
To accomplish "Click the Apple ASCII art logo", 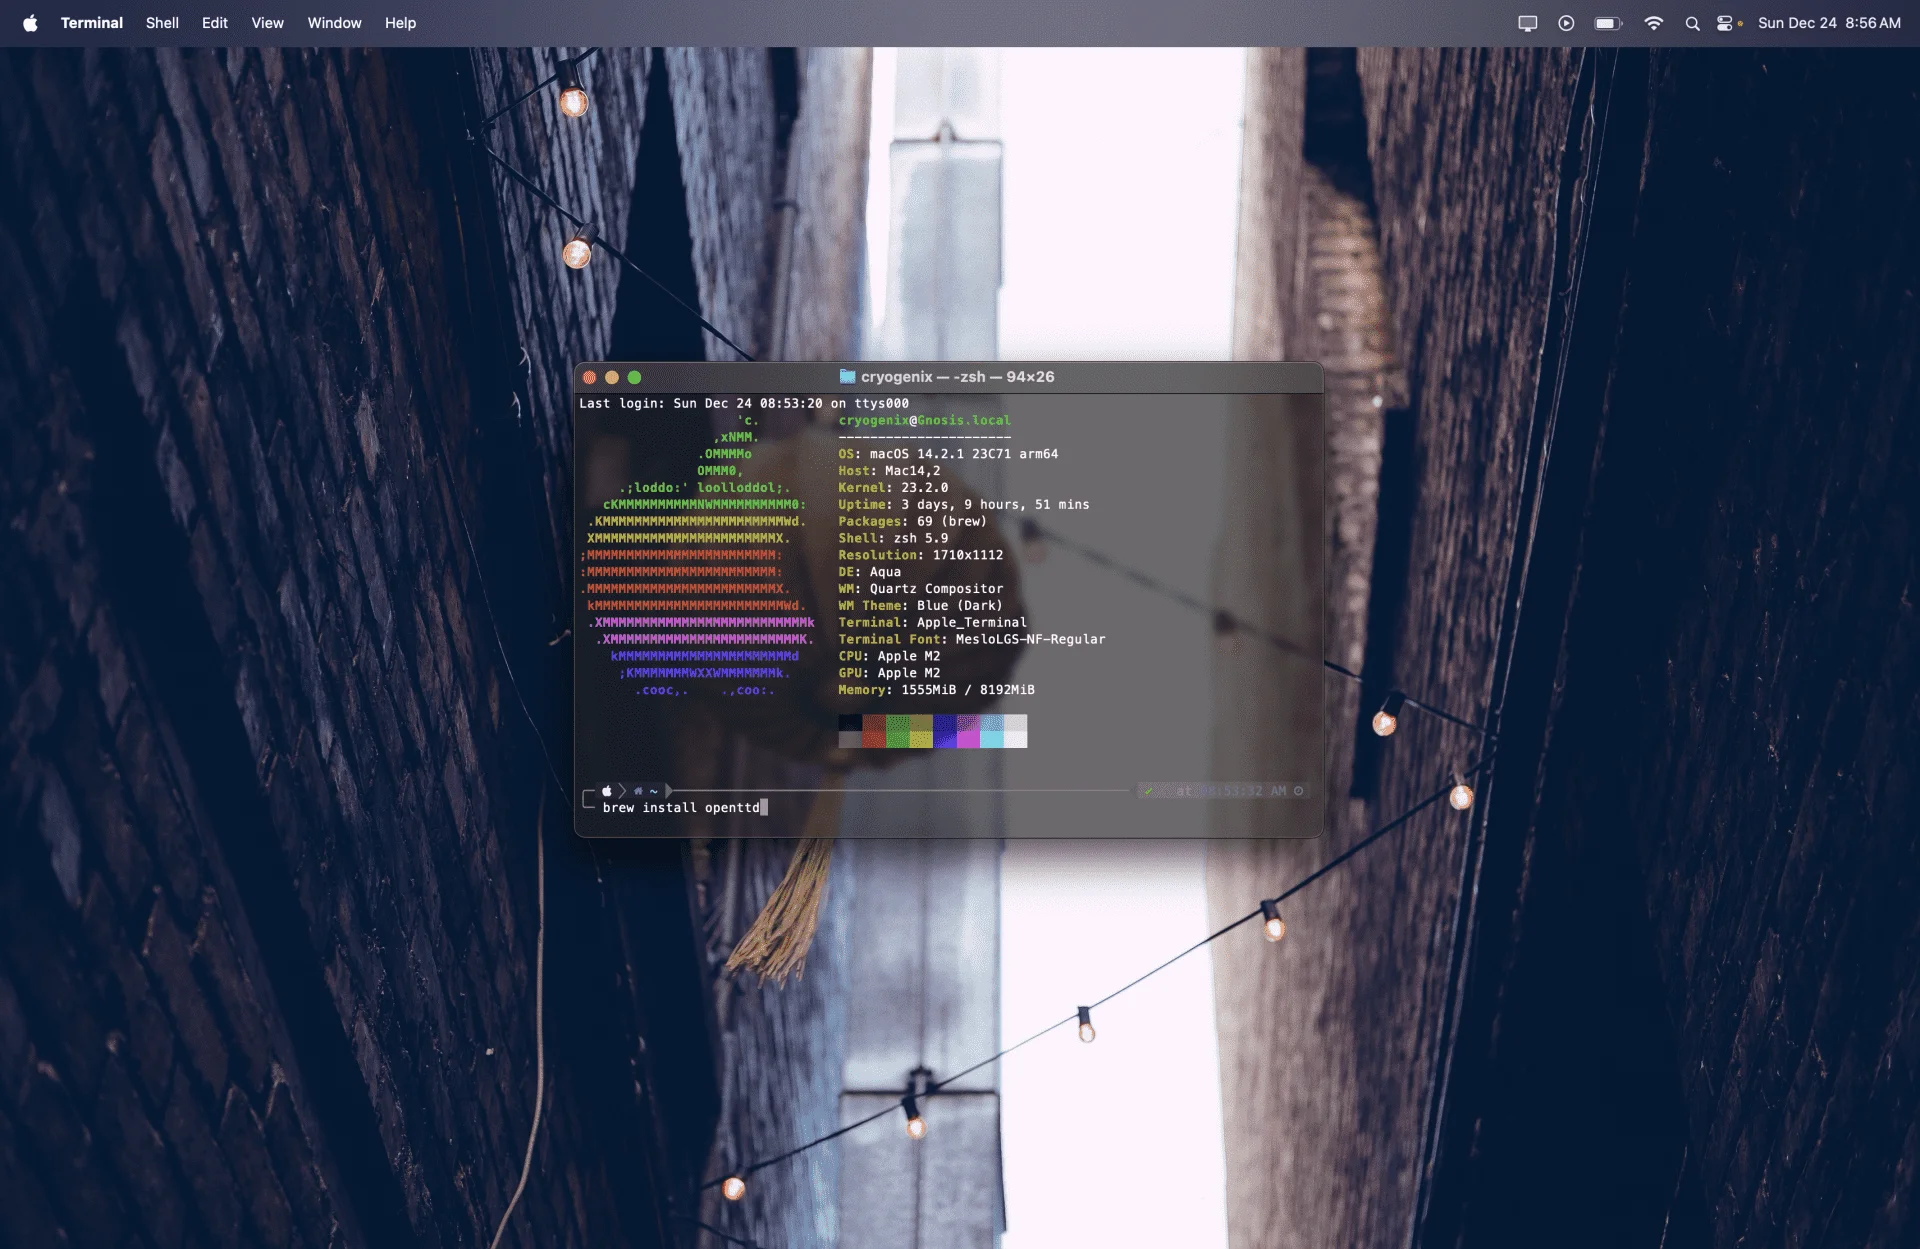I will (698, 555).
